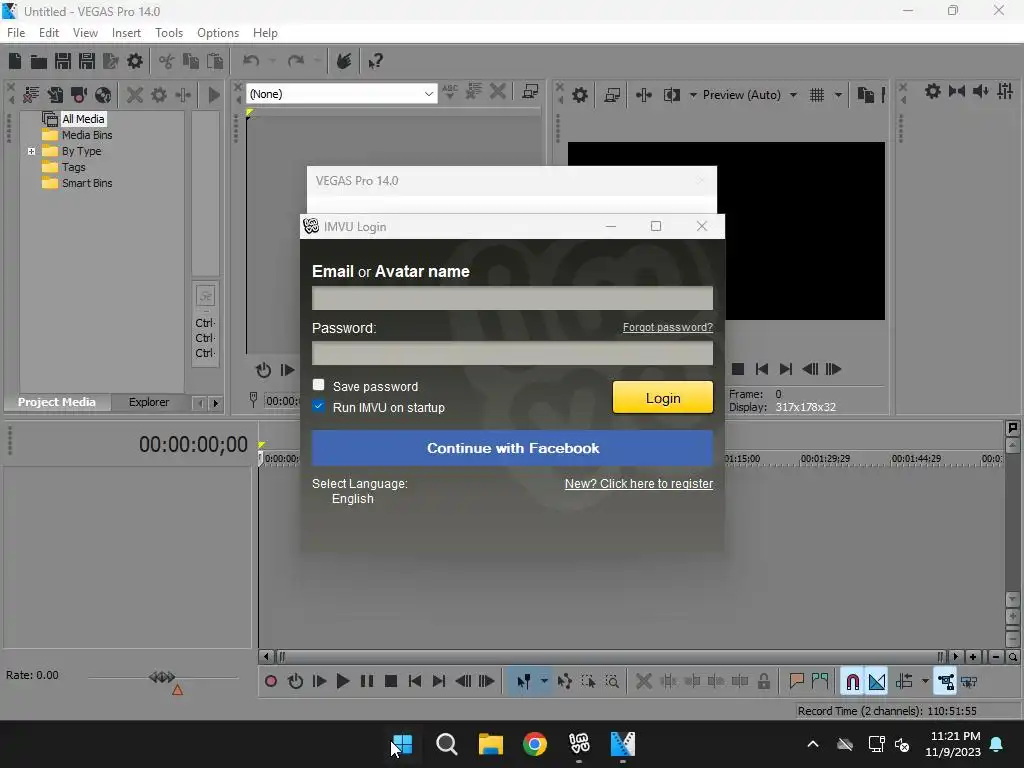Click the Stop button in timeline transport
This screenshot has width=1024, height=768.
point(391,681)
